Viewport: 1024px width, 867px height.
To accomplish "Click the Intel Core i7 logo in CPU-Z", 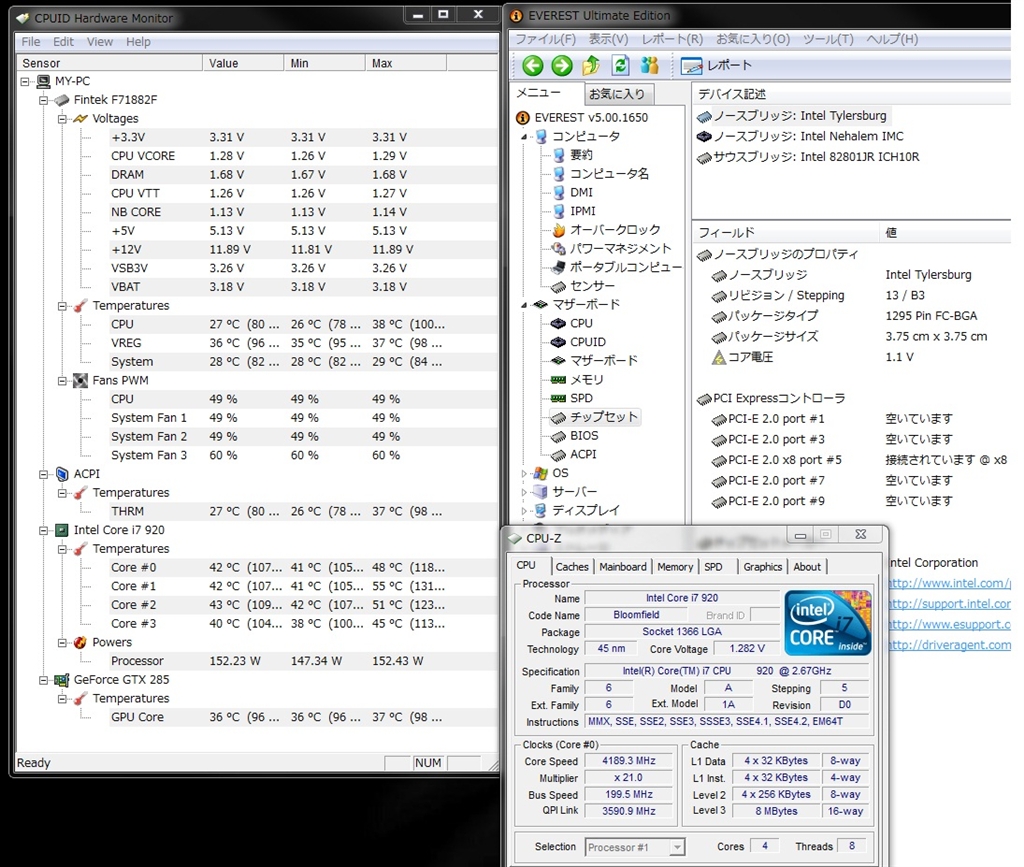I will pos(828,623).
